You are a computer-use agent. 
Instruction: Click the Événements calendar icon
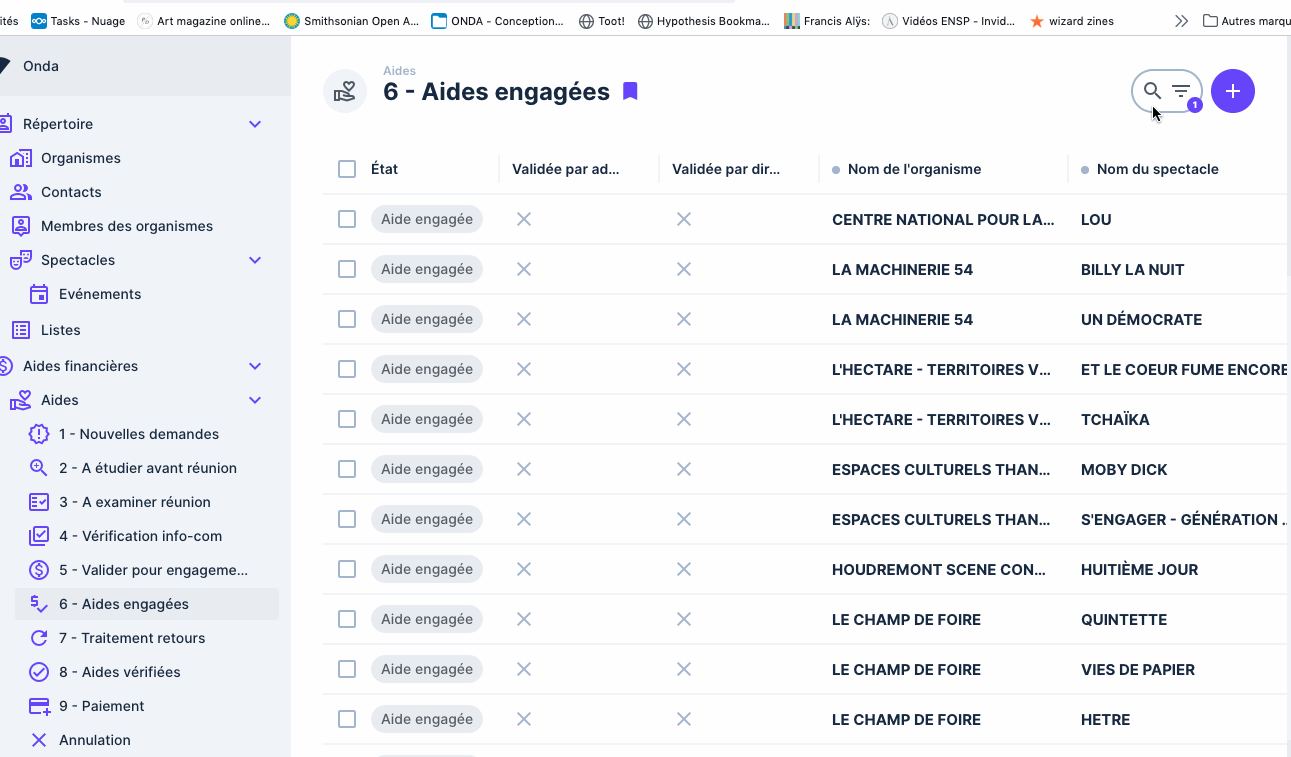pyautogui.click(x=41, y=294)
